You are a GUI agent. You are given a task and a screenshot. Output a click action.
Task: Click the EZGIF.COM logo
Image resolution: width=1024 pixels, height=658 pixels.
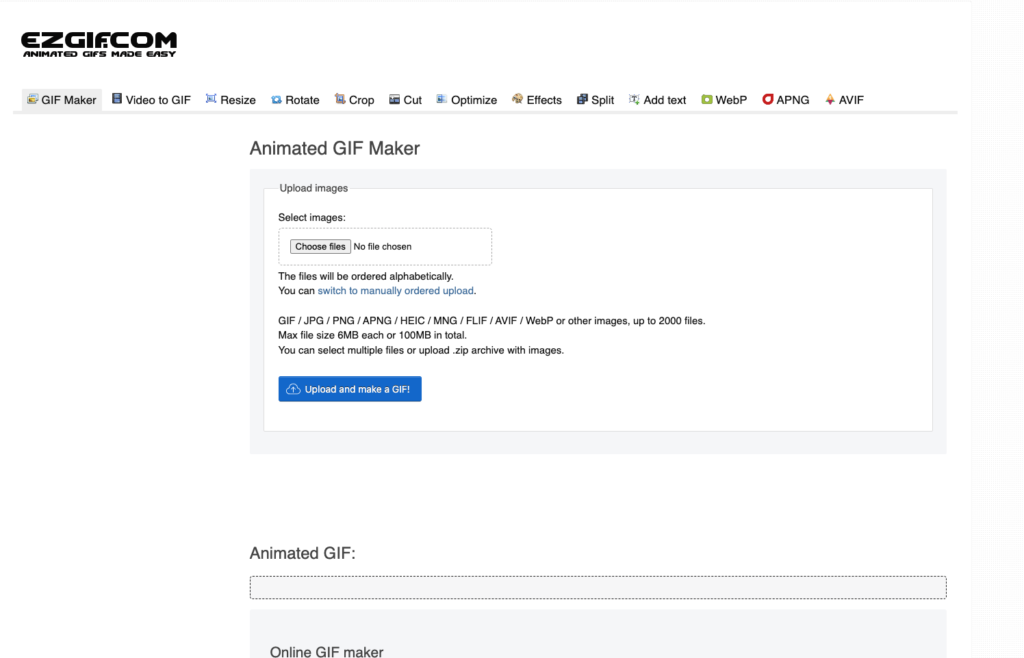click(99, 44)
